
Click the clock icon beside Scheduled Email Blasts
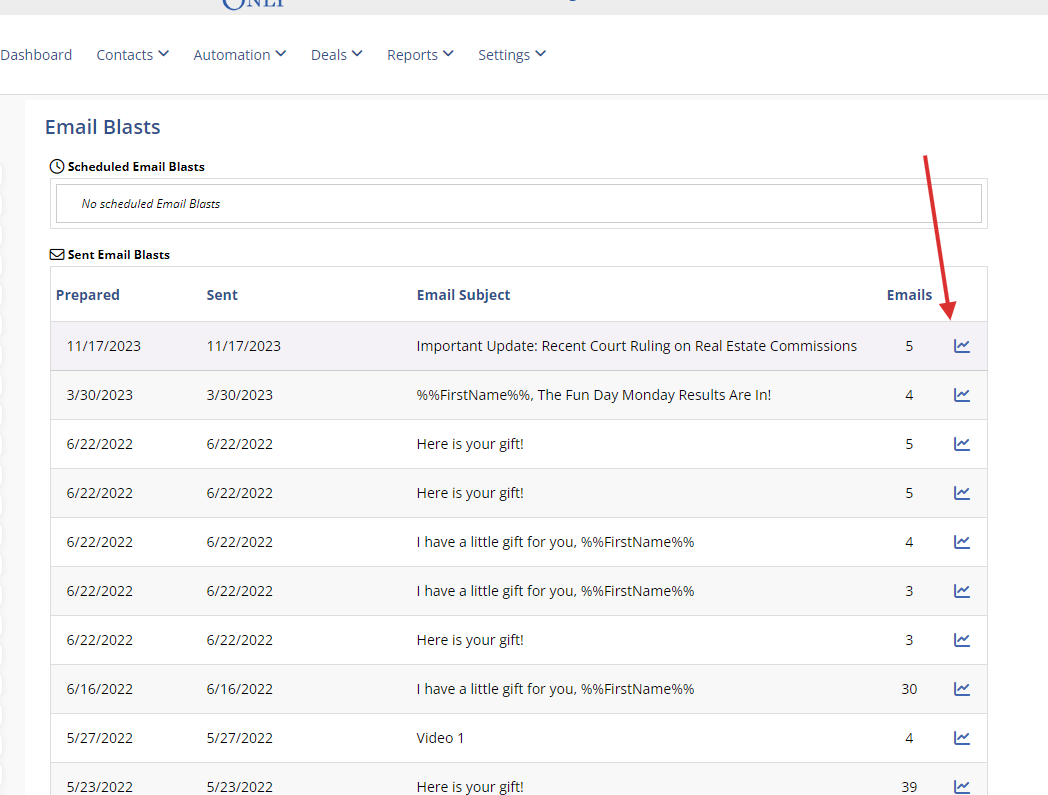click(x=57, y=166)
